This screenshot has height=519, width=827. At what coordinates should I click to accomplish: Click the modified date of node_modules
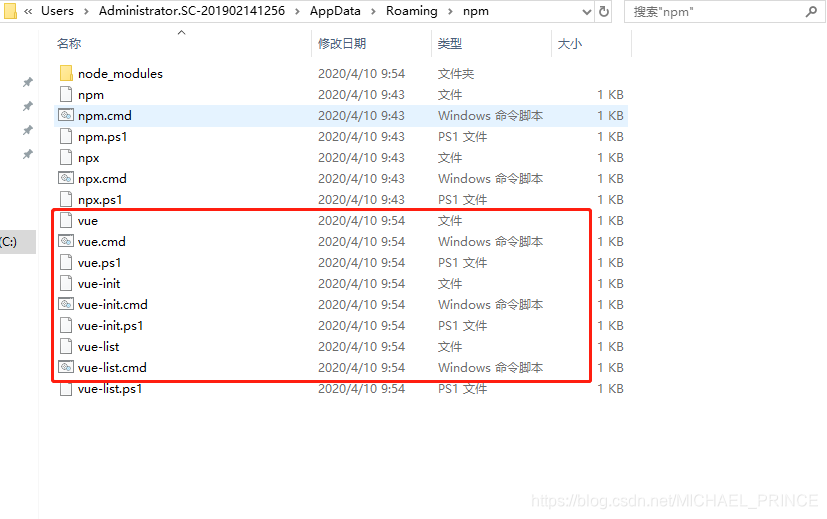pos(361,73)
